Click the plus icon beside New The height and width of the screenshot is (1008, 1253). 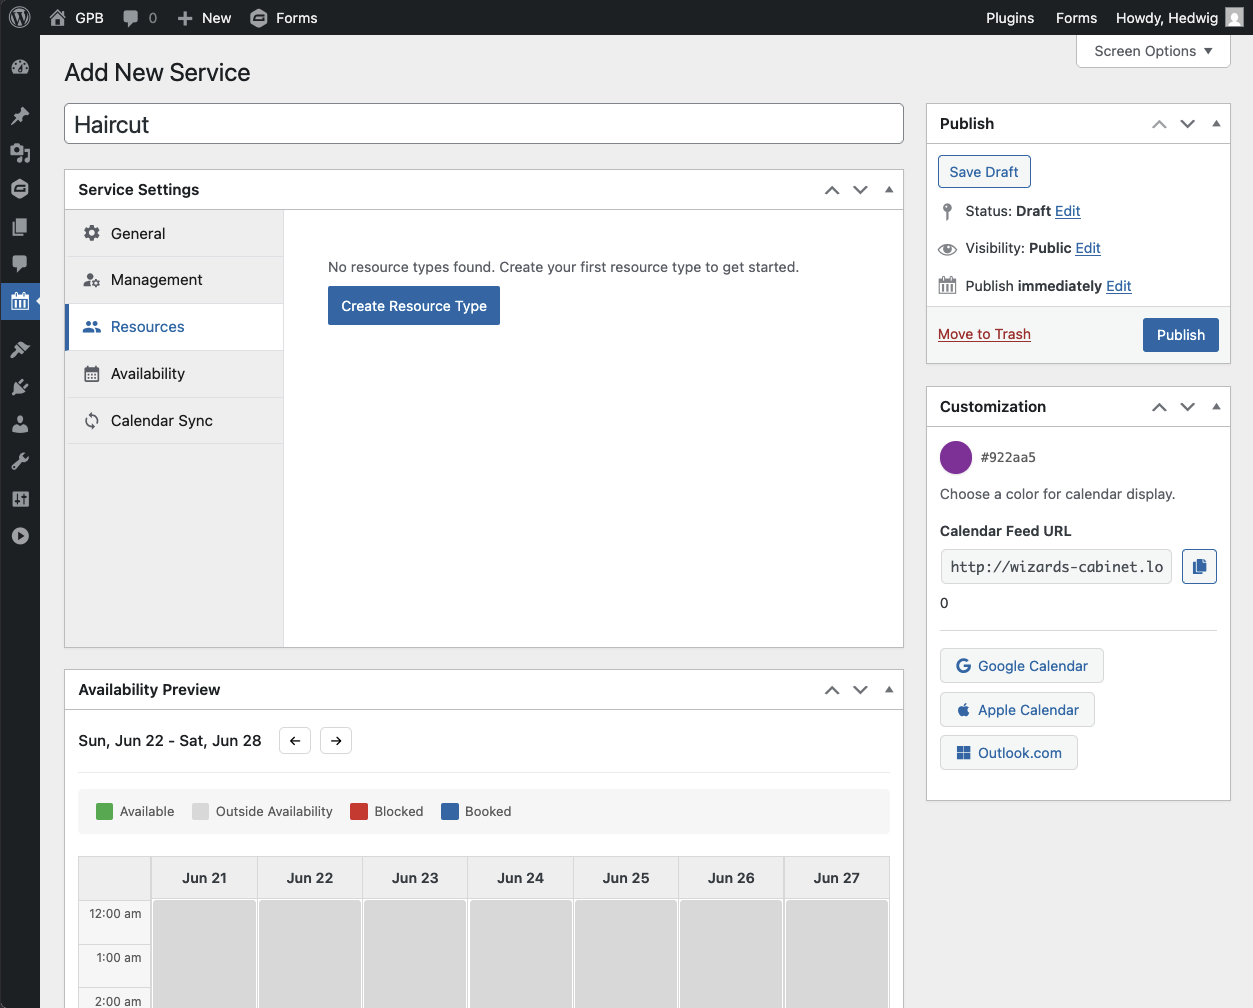tap(185, 18)
